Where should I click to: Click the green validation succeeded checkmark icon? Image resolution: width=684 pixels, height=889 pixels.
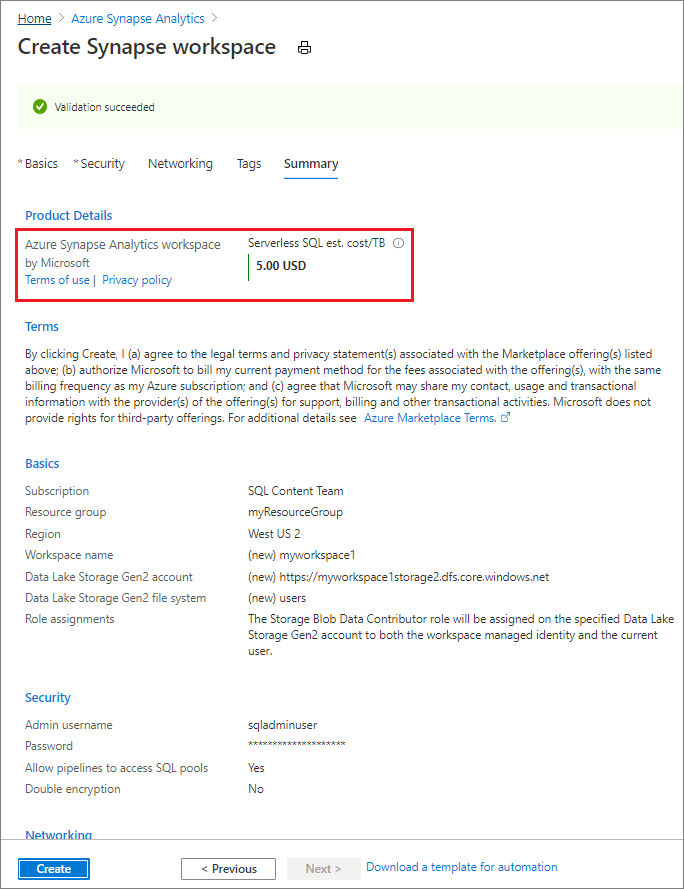pos(40,107)
